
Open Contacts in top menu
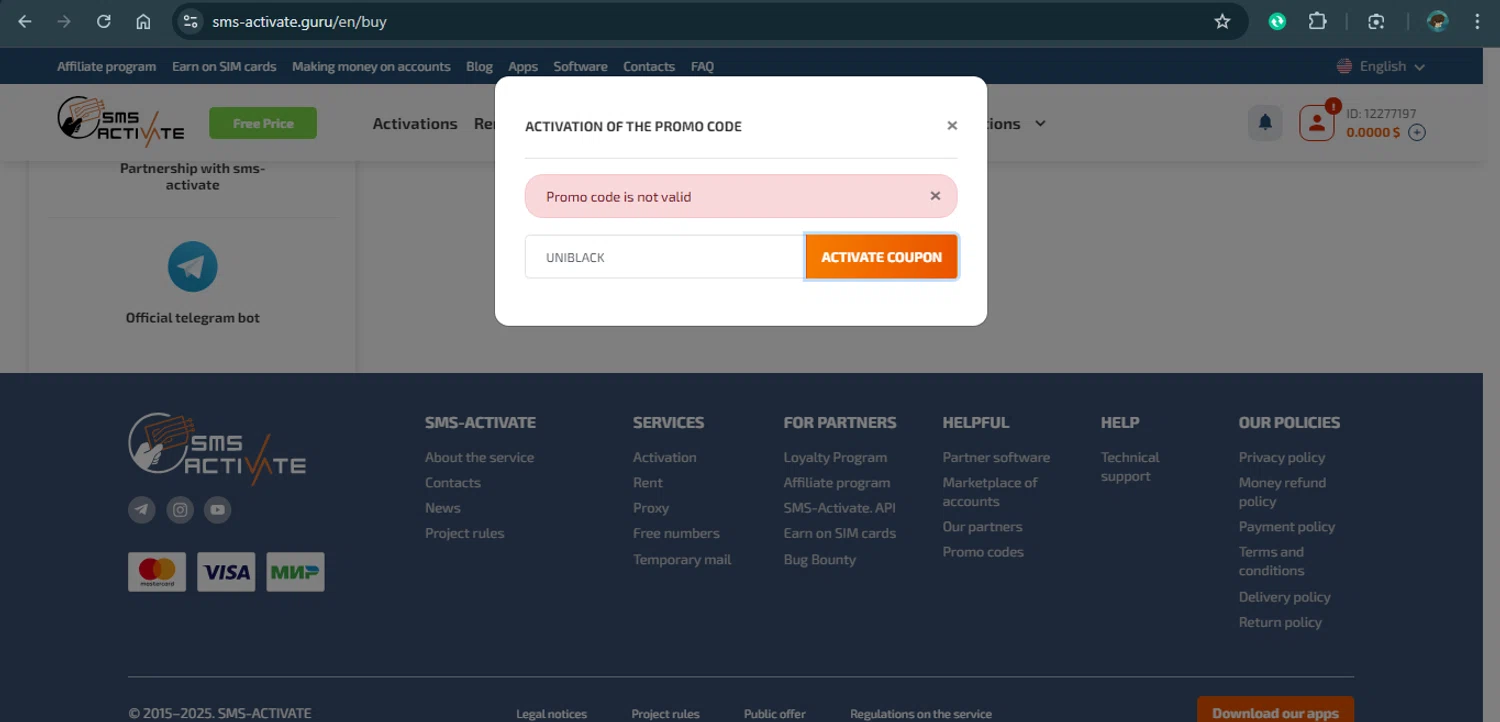[649, 66]
